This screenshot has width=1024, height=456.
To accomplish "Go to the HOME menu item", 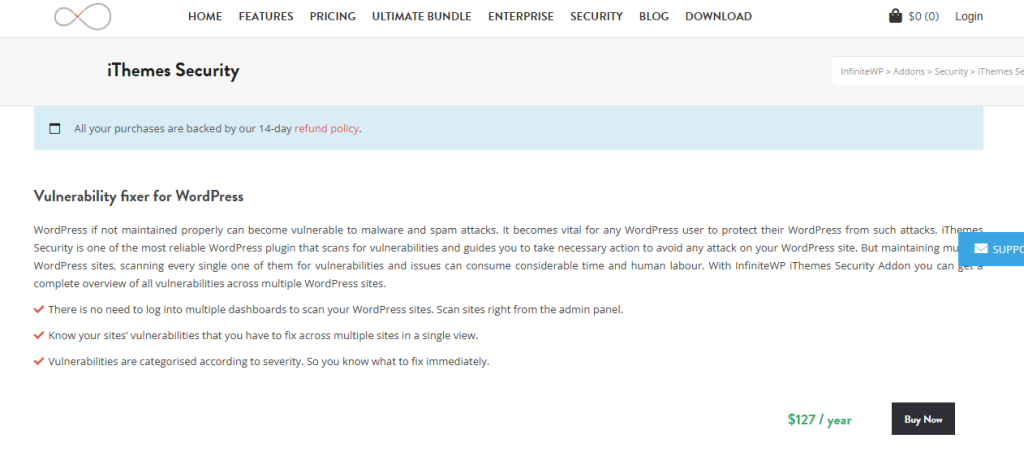I will coord(205,16).
